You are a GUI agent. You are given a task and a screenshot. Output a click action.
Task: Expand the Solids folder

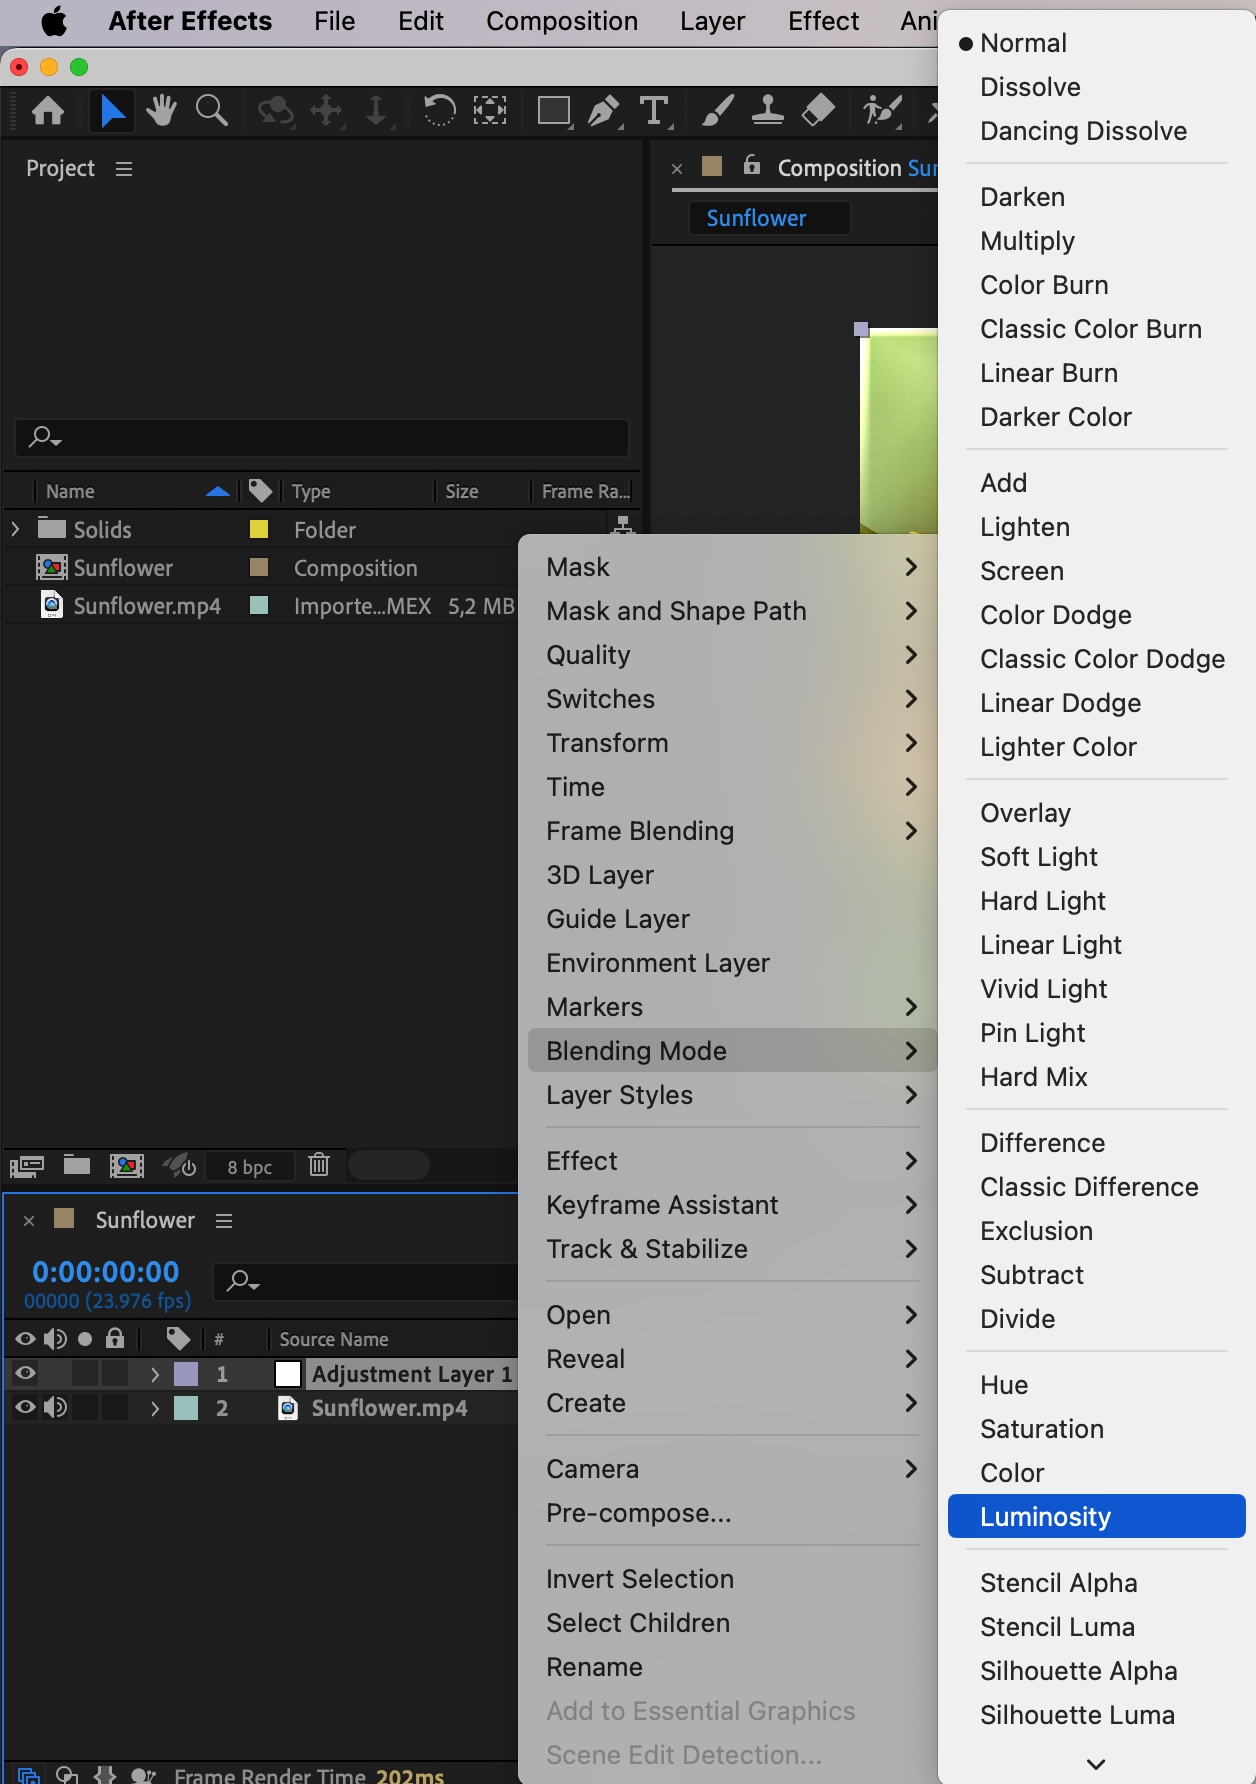[x=16, y=529]
